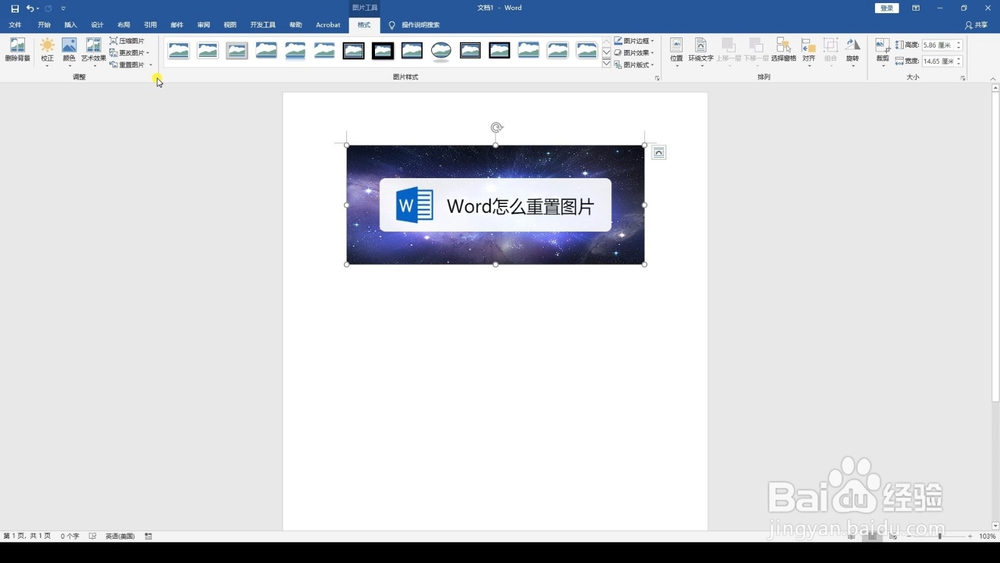Click Compress Pictures (压缩图片)
1000x563 pixels.
pyautogui.click(x=126, y=41)
